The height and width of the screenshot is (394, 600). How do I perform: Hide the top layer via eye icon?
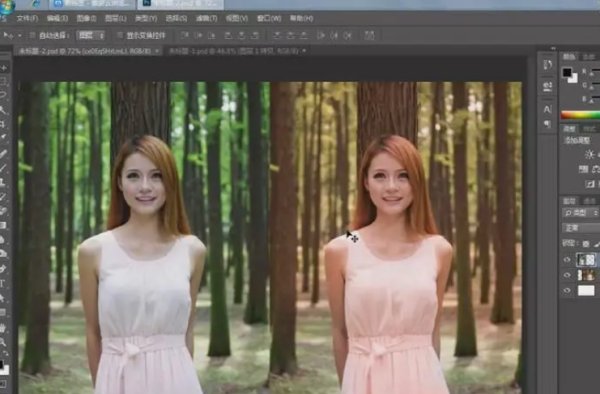[x=567, y=260]
